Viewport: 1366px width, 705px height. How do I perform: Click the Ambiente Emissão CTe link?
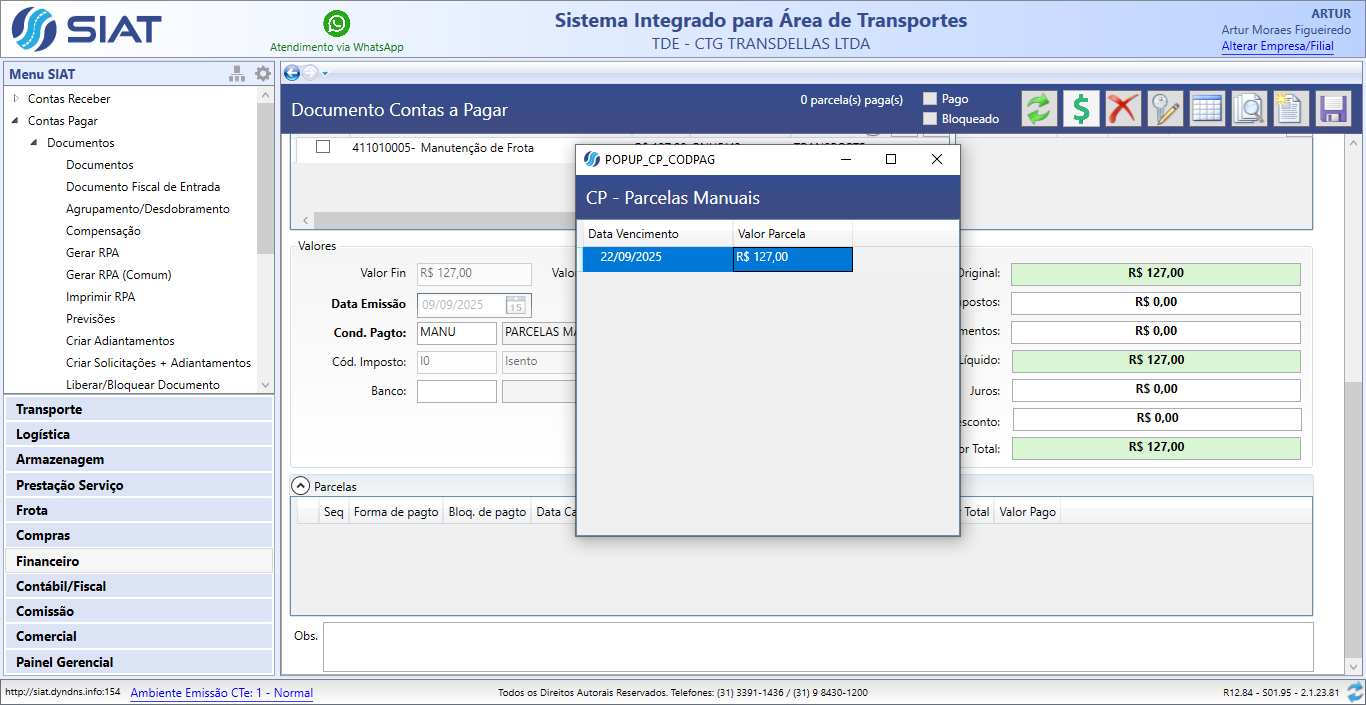pos(221,693)
